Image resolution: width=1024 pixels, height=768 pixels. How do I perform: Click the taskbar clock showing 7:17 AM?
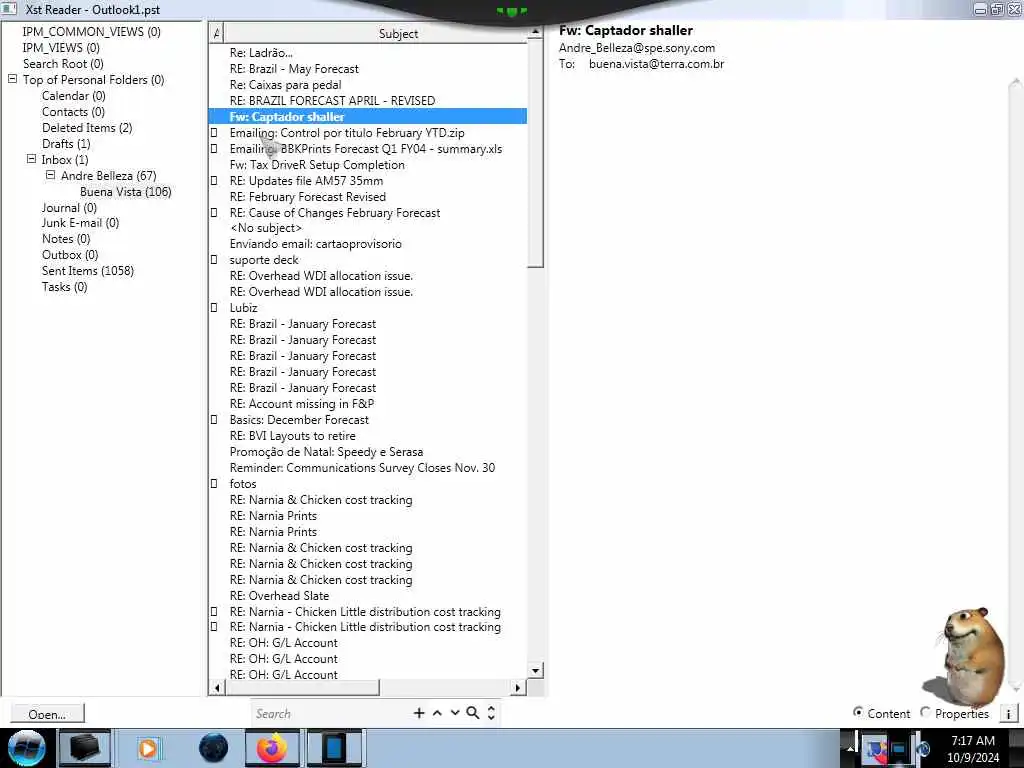tap(972, 748)
